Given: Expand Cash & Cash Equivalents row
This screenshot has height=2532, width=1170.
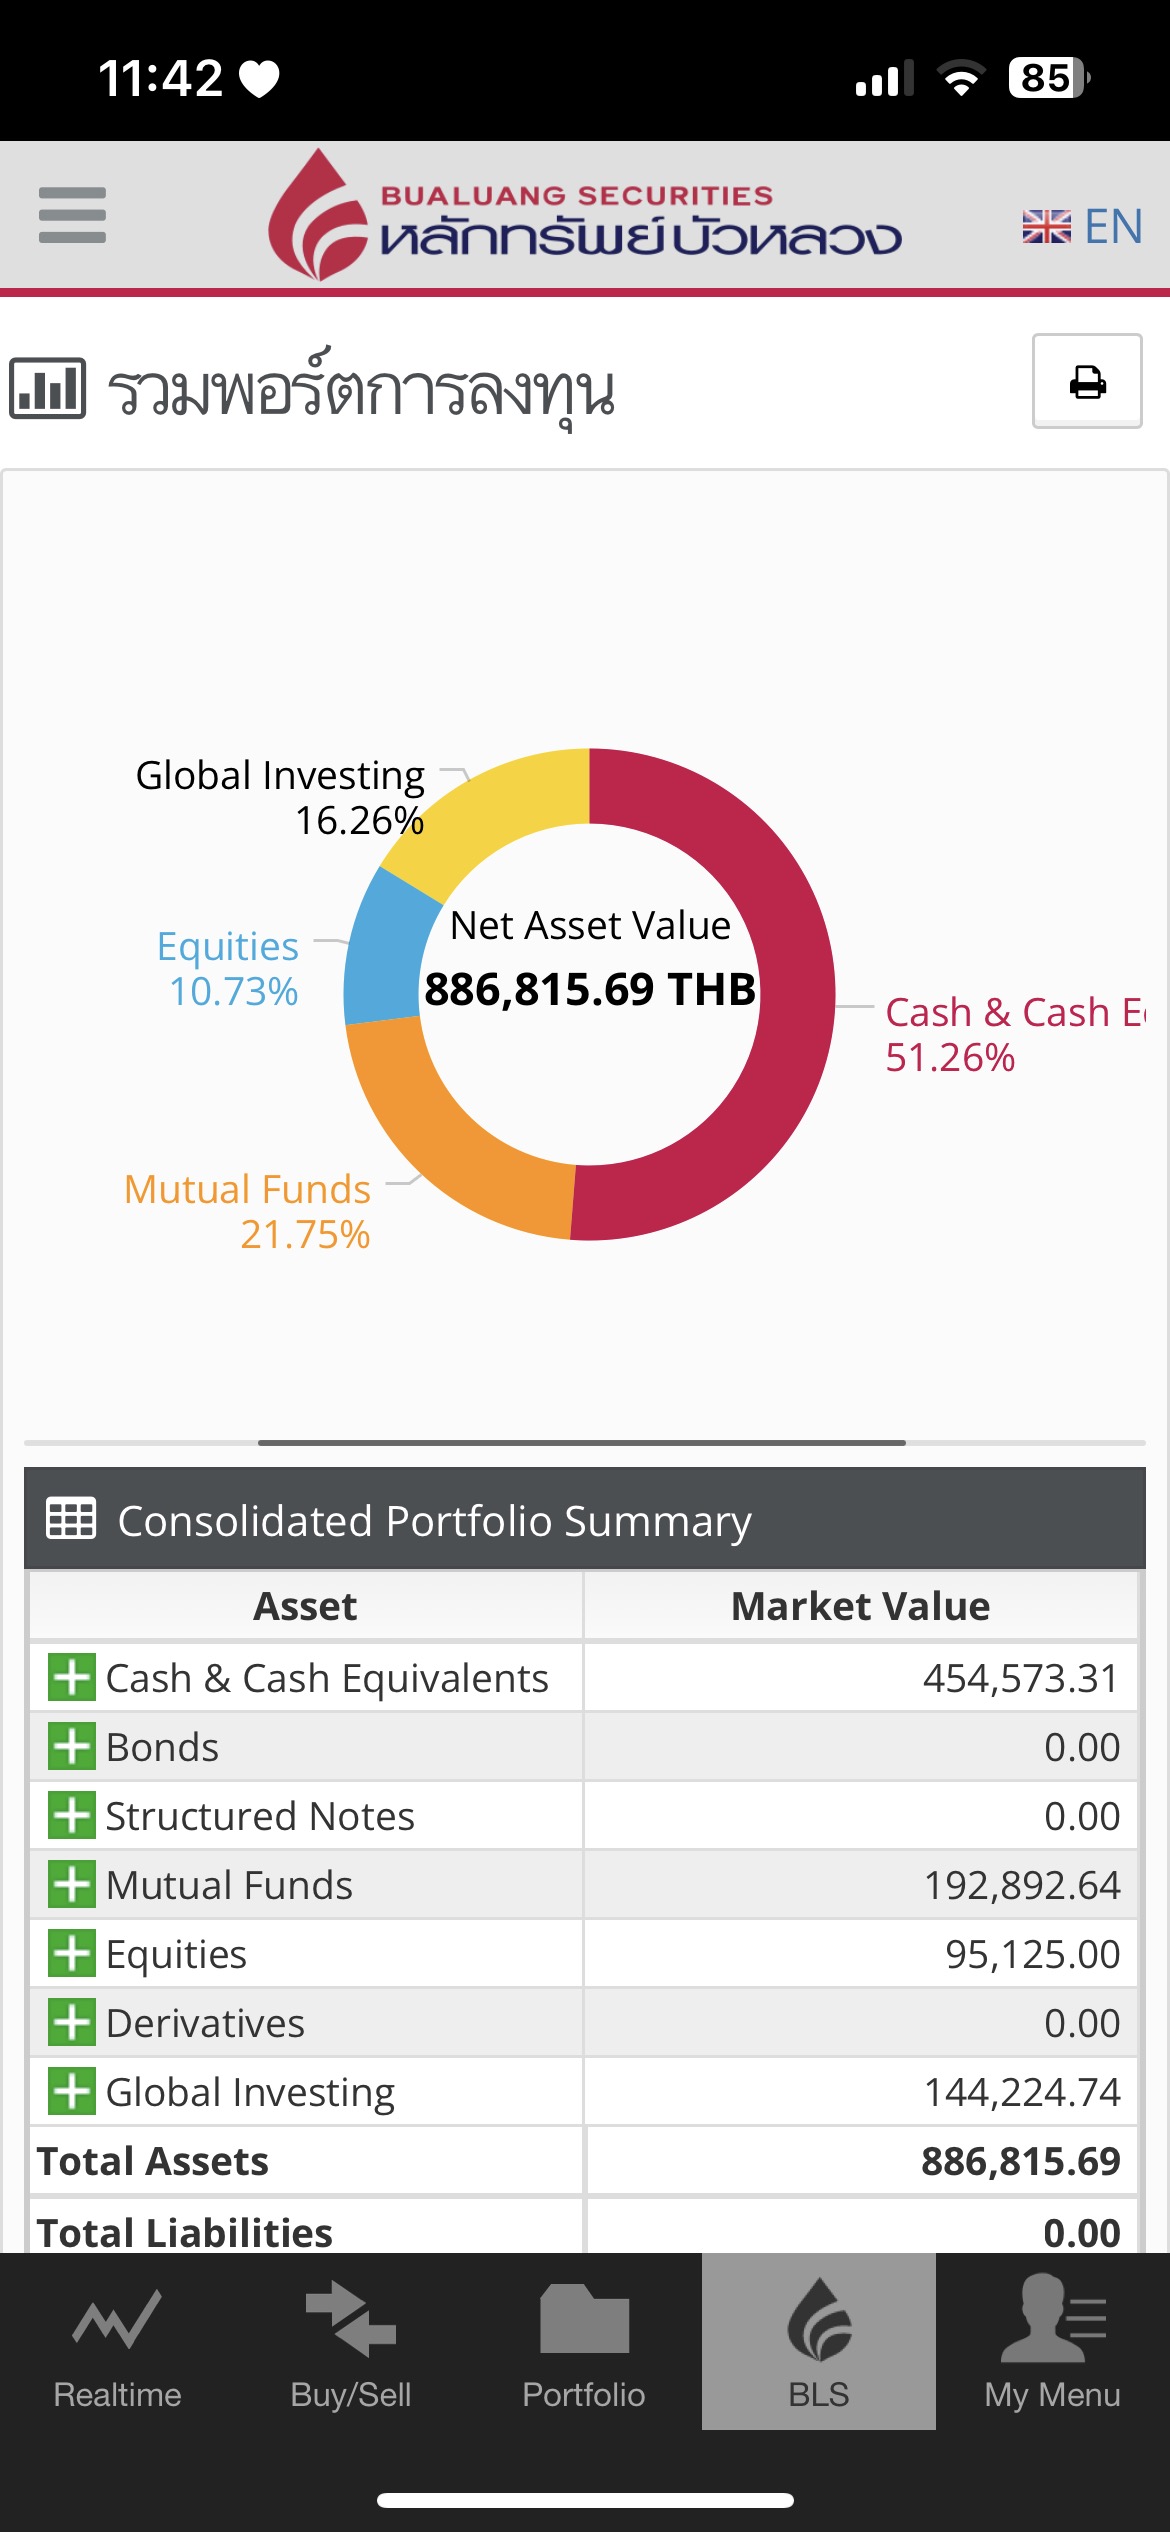Looking at the screenshot, I should pyautogui.click(x=72, y=1677).
